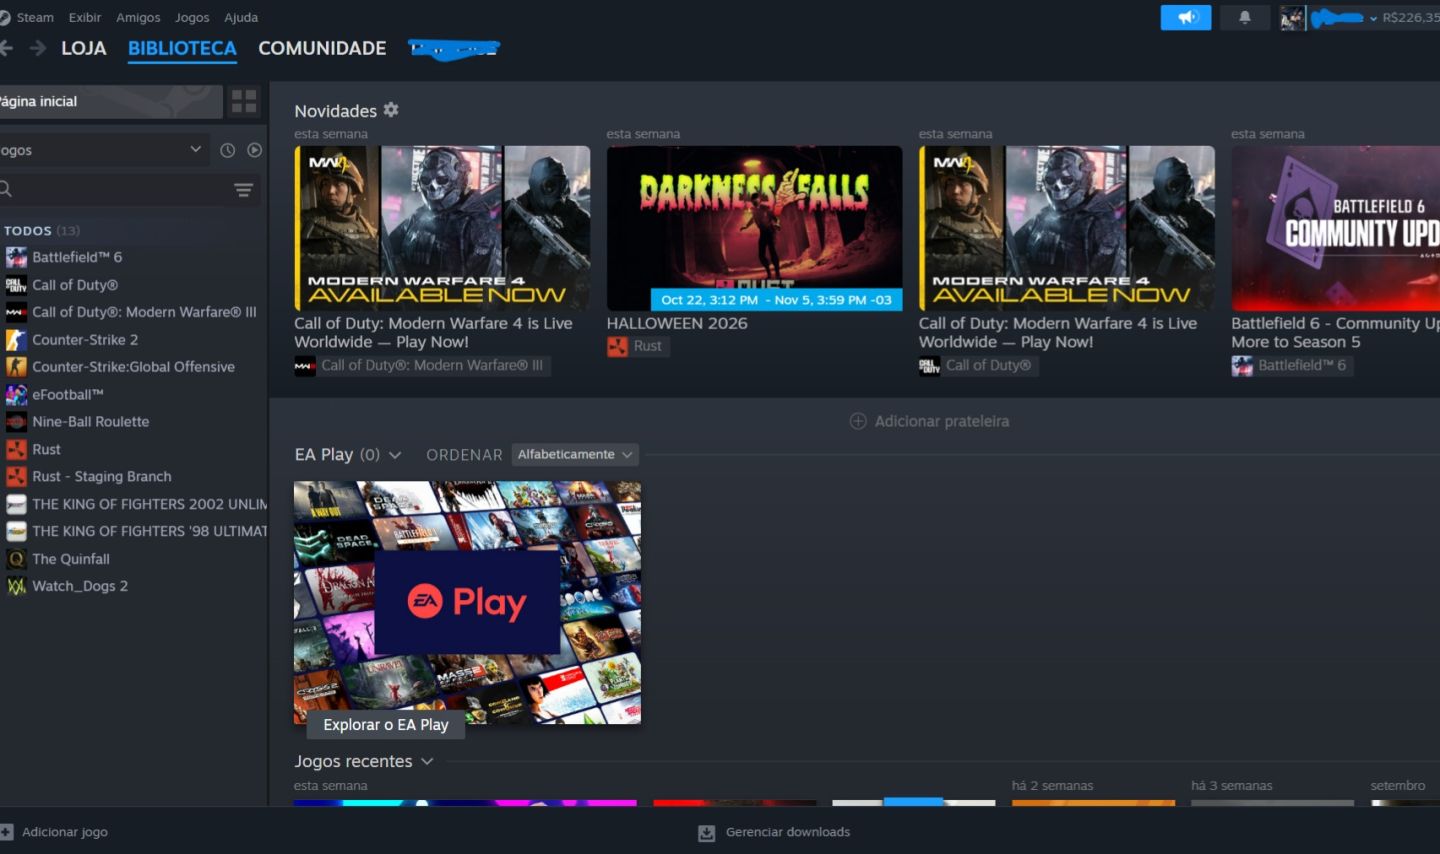The height and width of the screenshot is (854, 1440).
Task: Open the Exibir menu
Action: [85, 17]
